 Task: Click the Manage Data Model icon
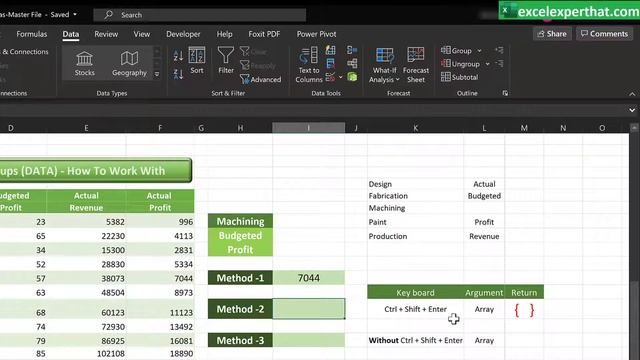[352, 77]
